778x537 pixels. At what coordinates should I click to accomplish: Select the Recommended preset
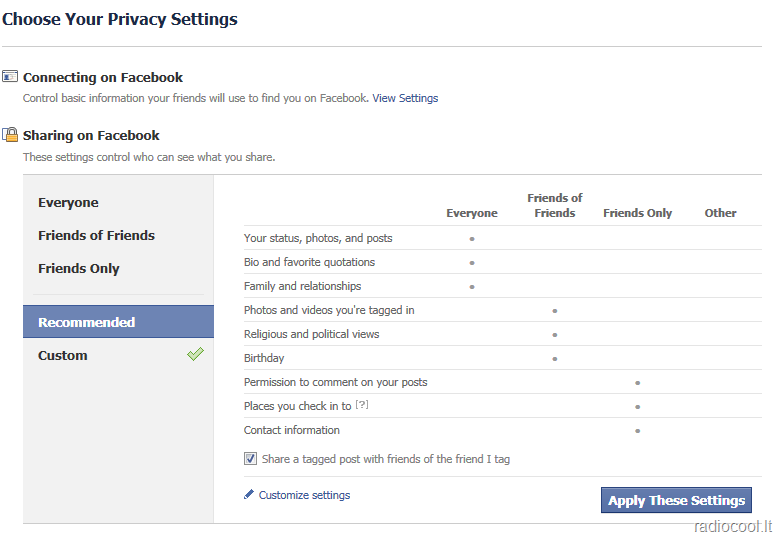point(118,322)
